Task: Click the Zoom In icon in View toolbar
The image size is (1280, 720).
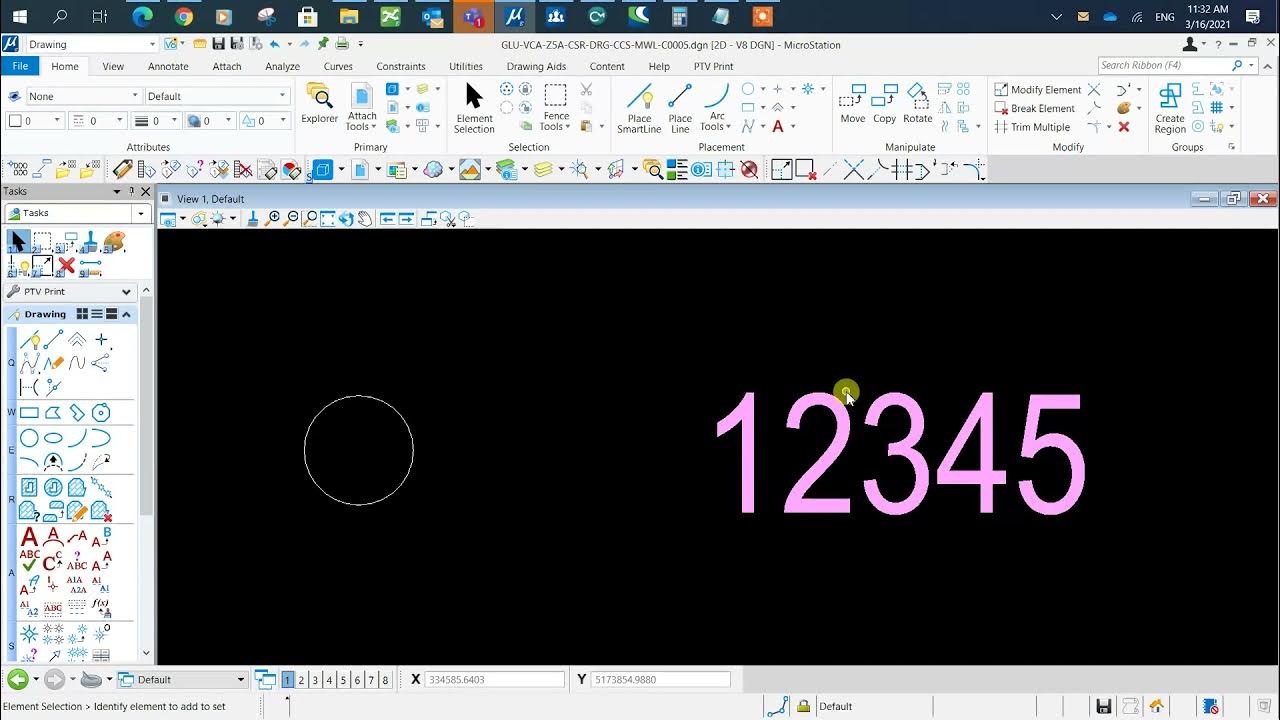Action: pyautogui.click(x=274, y=218)
